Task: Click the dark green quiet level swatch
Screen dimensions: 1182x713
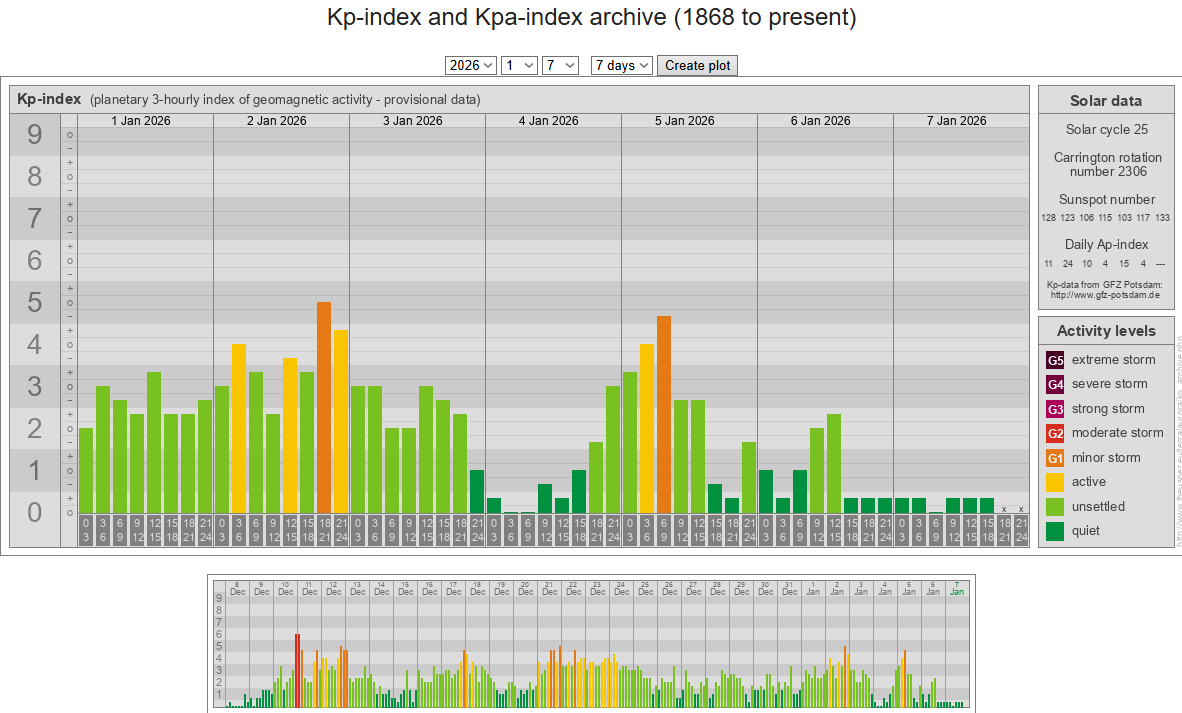Action: 1055,531
